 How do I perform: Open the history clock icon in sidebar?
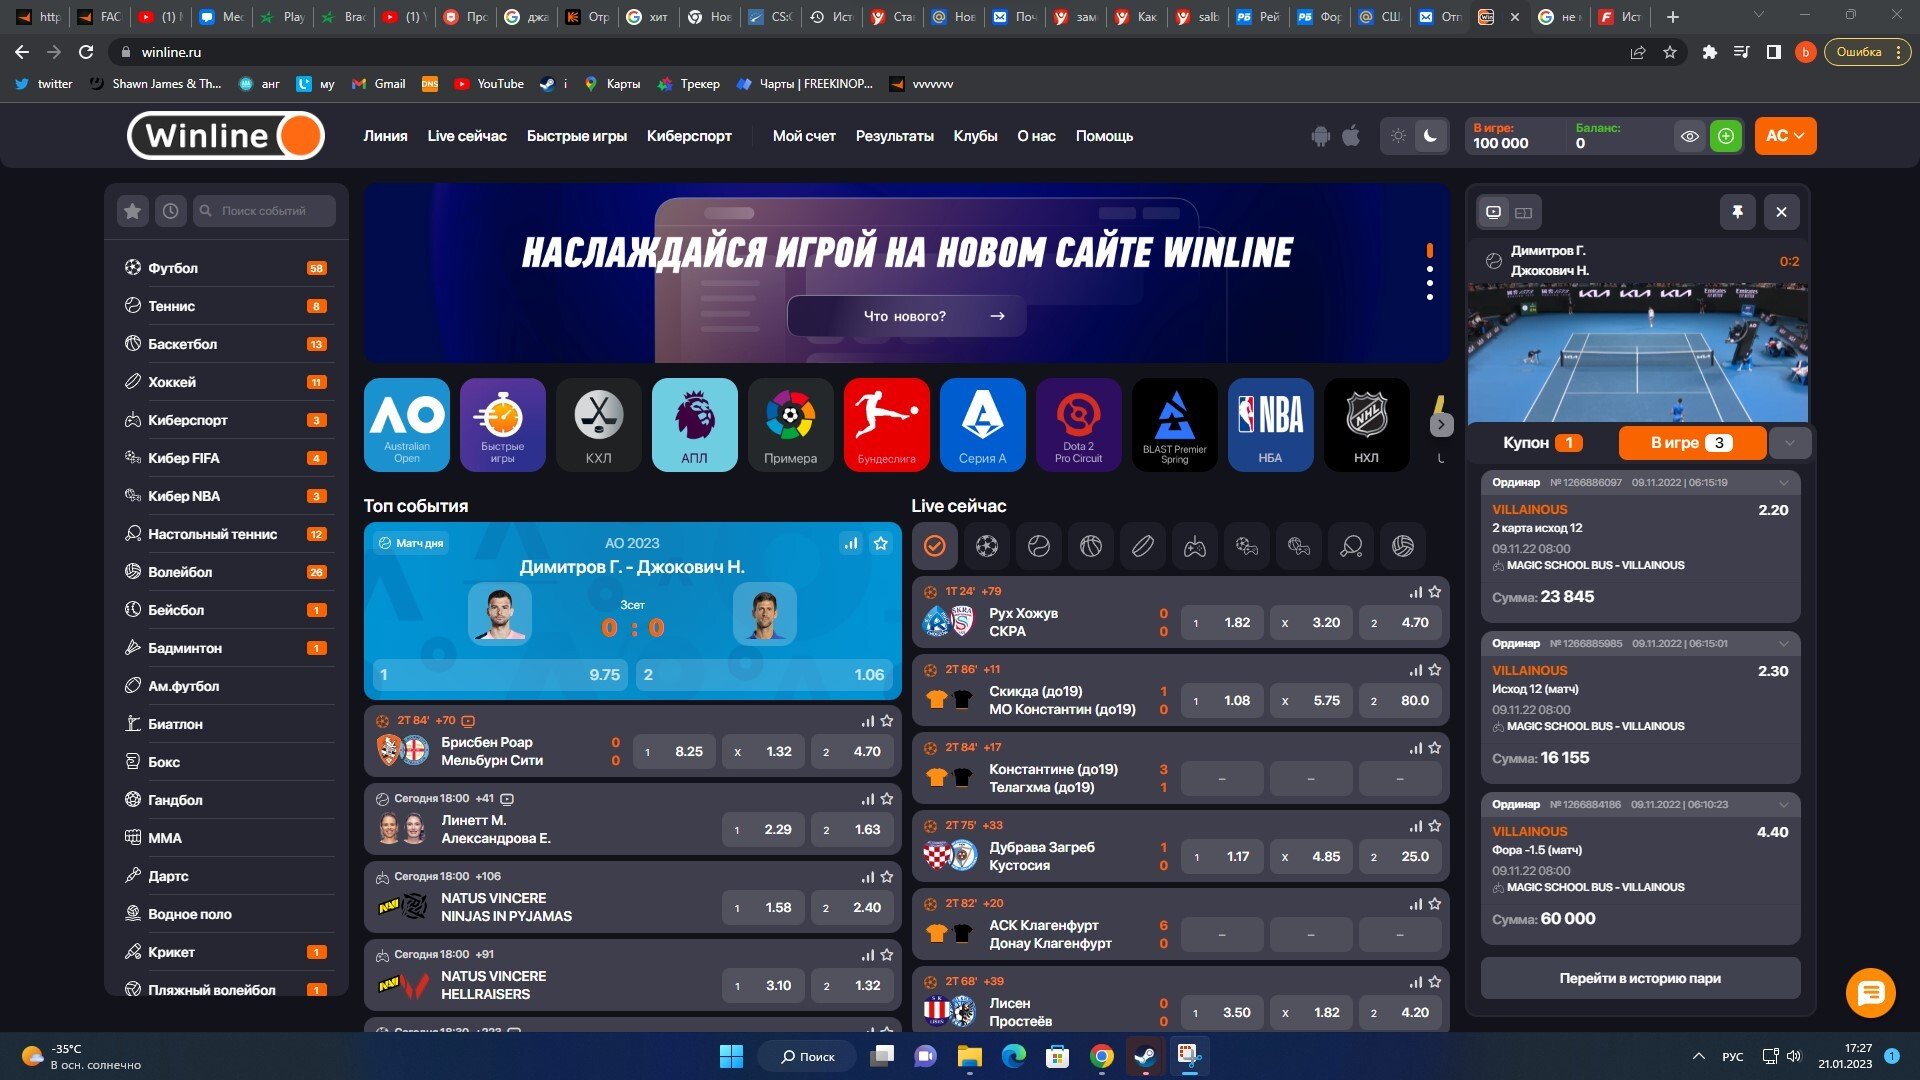[x=170, y=211]
